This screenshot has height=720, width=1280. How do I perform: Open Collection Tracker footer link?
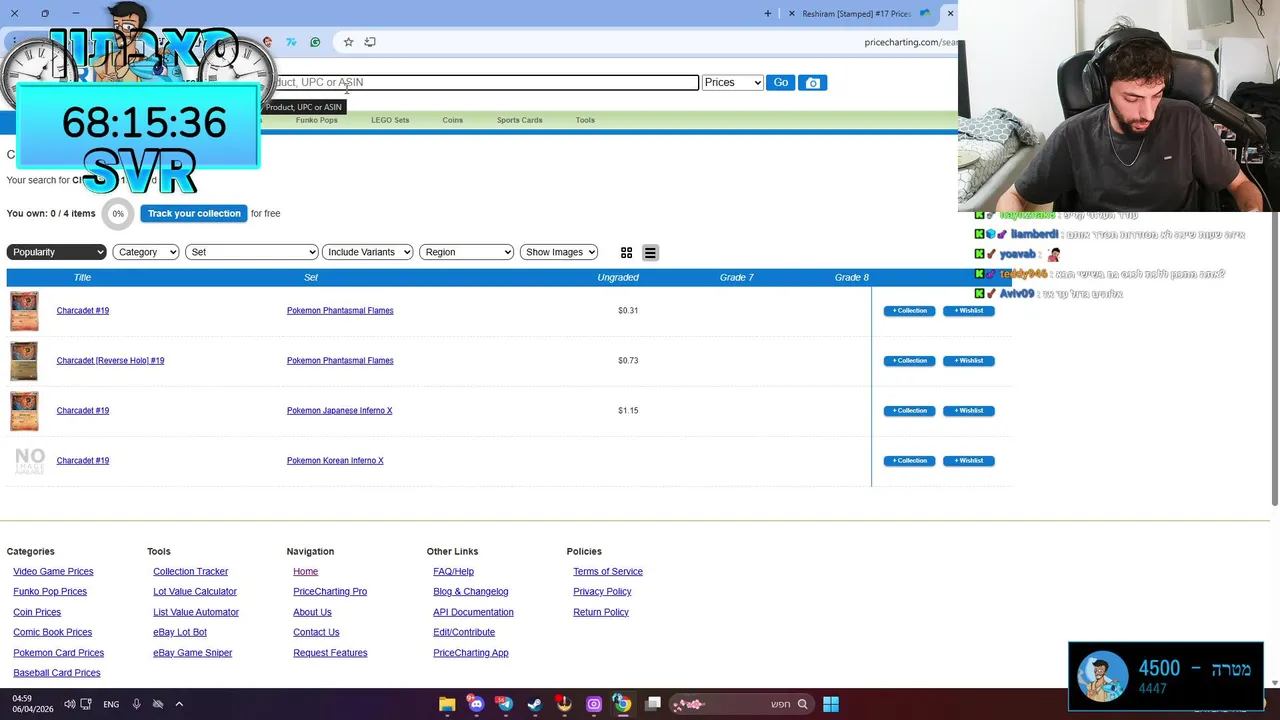190,572
